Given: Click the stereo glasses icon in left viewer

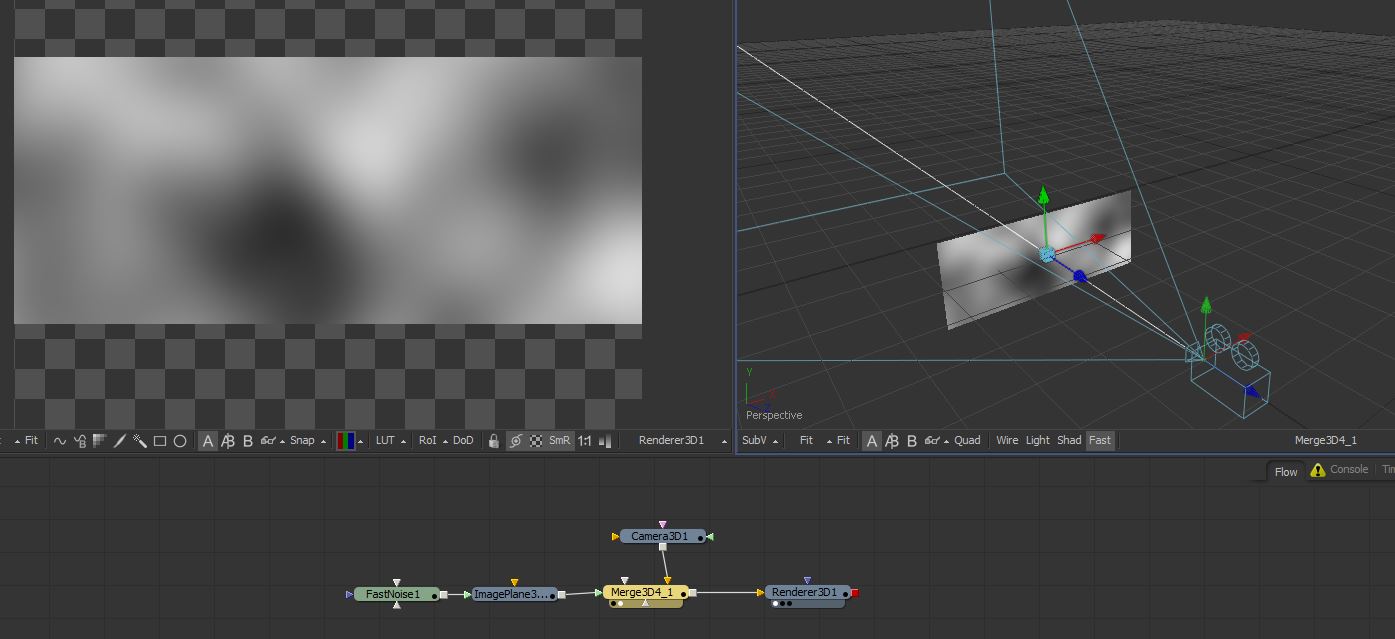Looking at the screenshot, I should (x=267, y=440).
